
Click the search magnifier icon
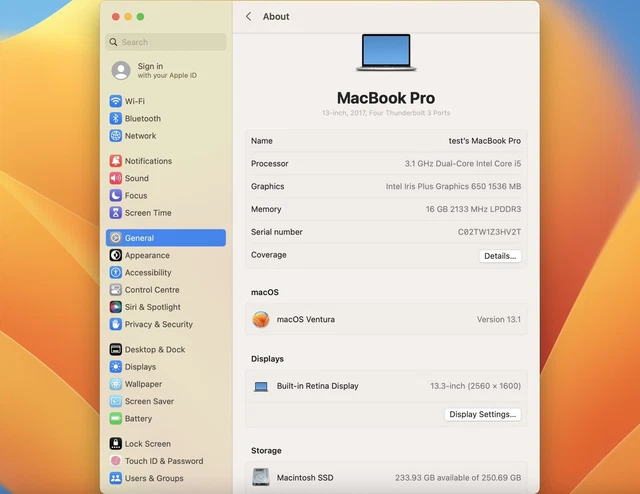tap(113, 42)
